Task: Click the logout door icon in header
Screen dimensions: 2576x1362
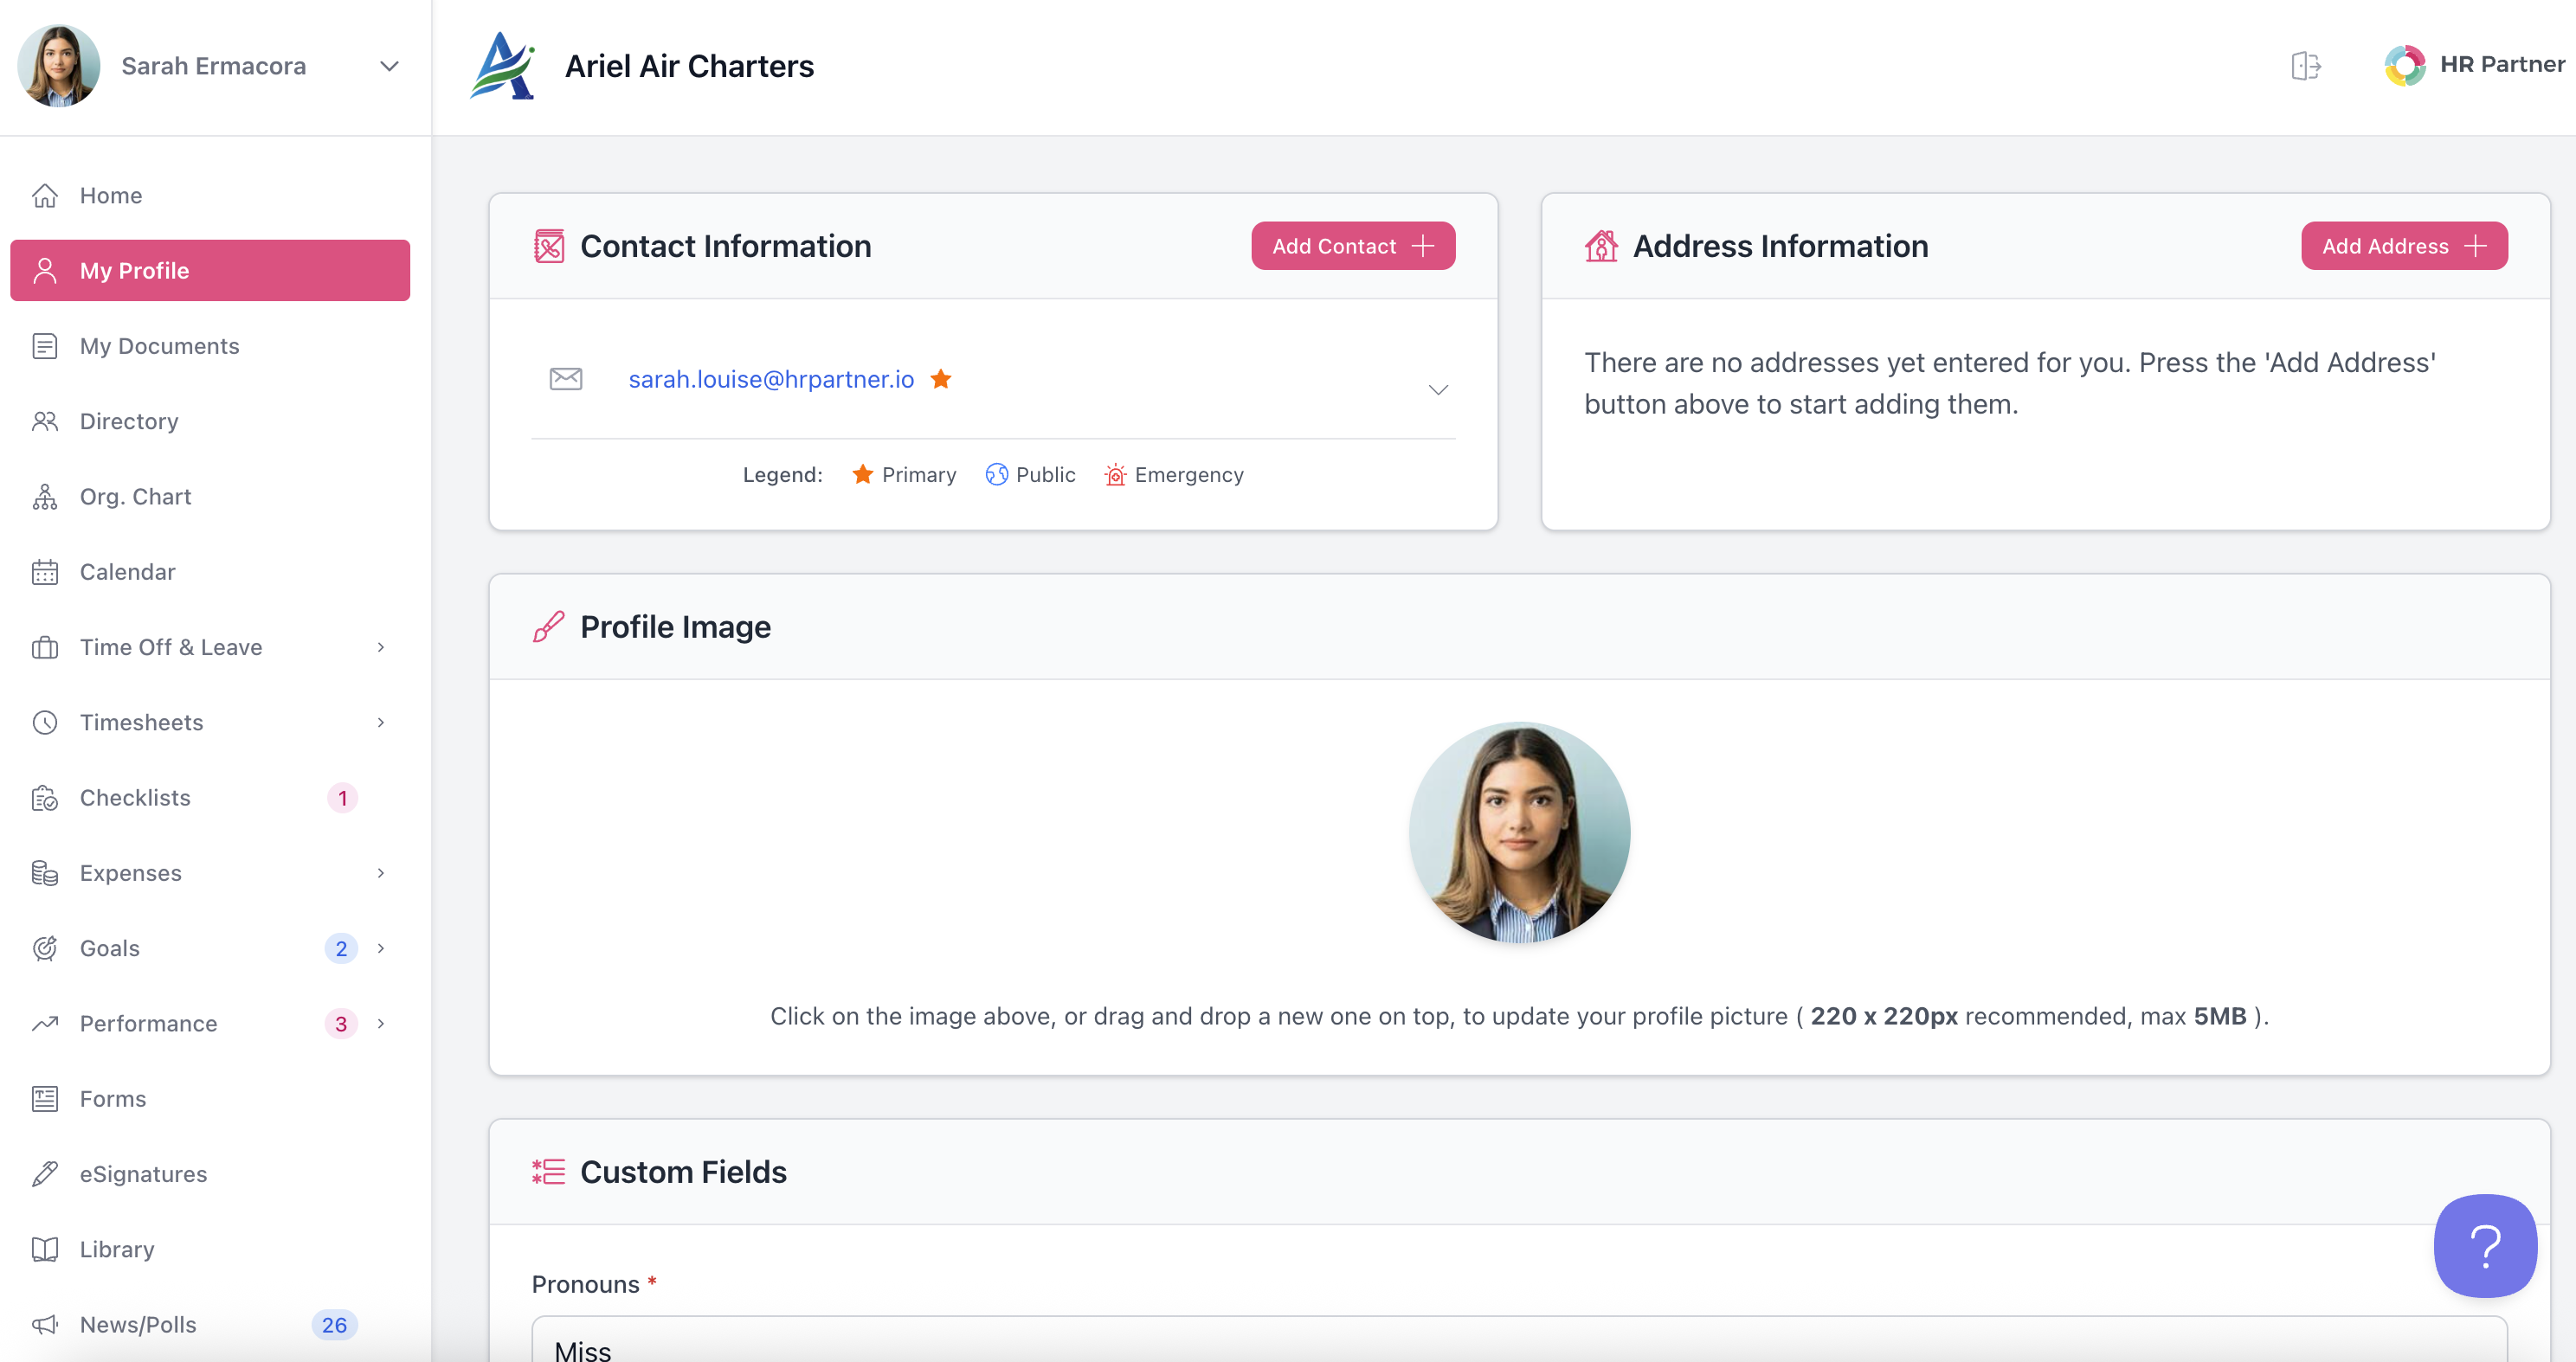Action: click(2305, 66)
